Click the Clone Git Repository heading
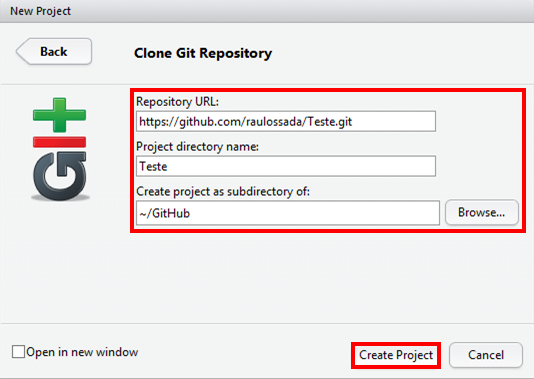This screenshot has width=534, height=379. tap(203, 53)
